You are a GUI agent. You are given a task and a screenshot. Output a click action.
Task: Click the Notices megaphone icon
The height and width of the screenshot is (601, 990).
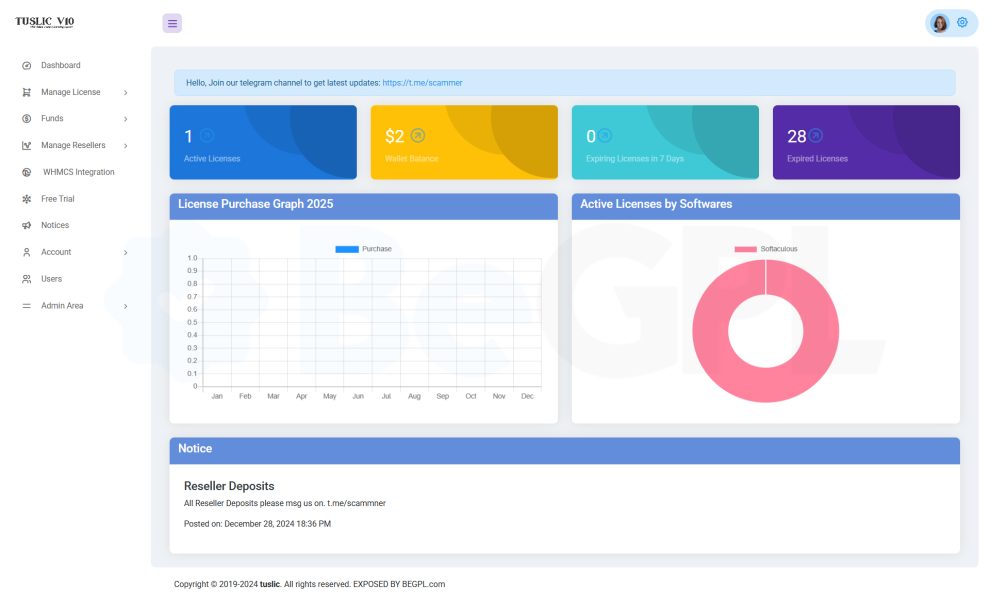25,225
